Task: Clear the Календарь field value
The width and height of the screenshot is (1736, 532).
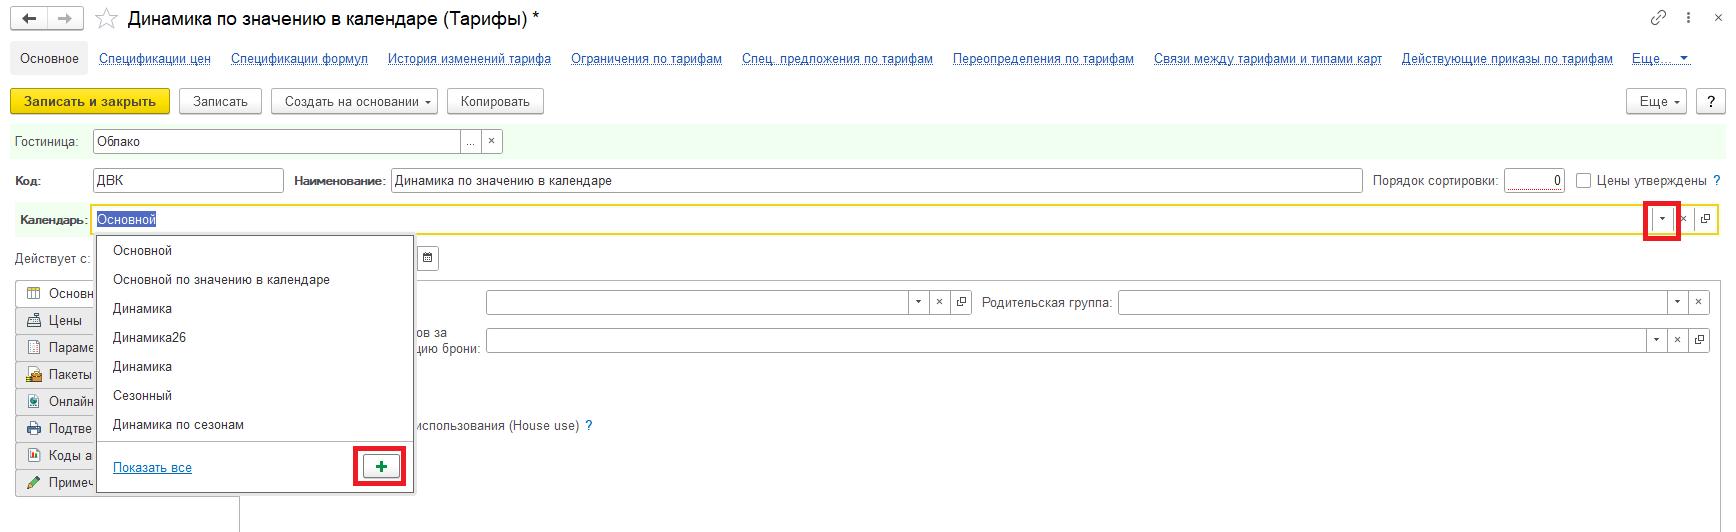Action: (x=1684, y=219)
